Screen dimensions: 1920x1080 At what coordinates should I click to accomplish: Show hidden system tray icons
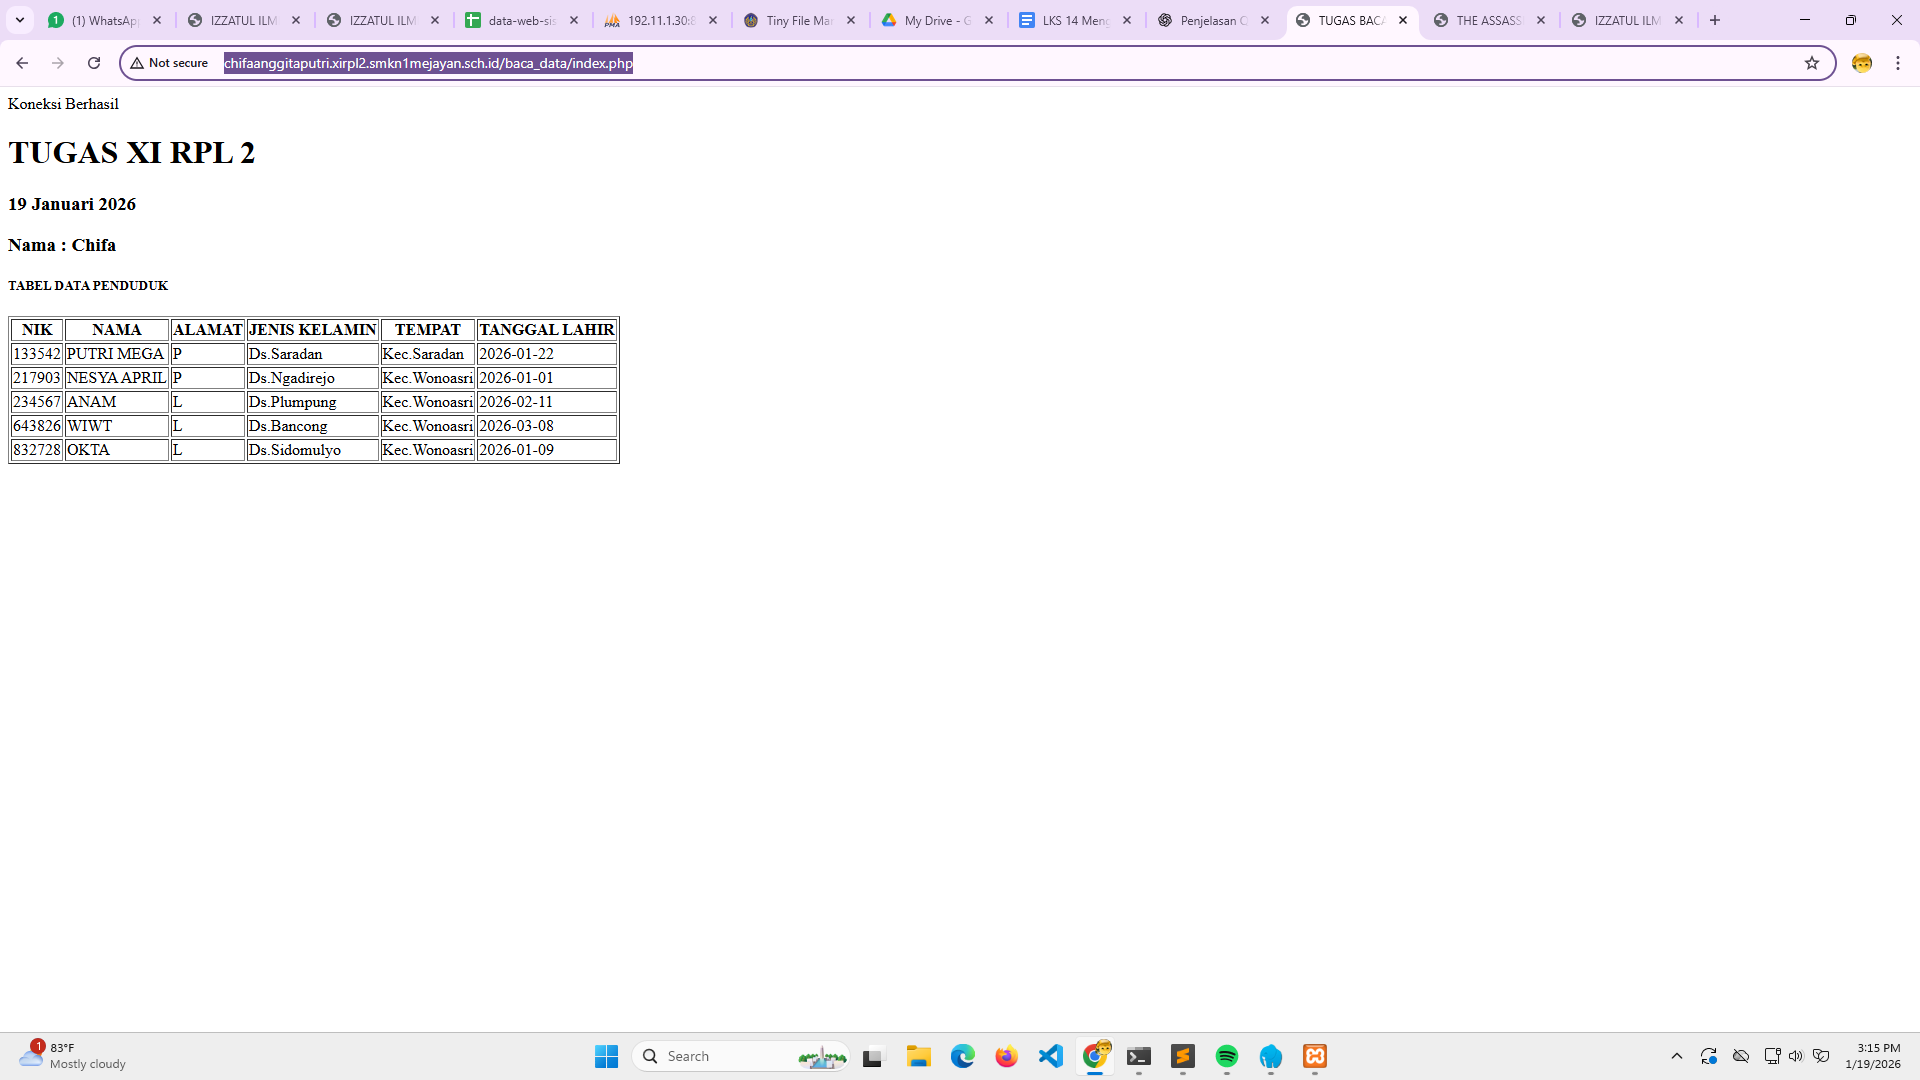1677,1056
